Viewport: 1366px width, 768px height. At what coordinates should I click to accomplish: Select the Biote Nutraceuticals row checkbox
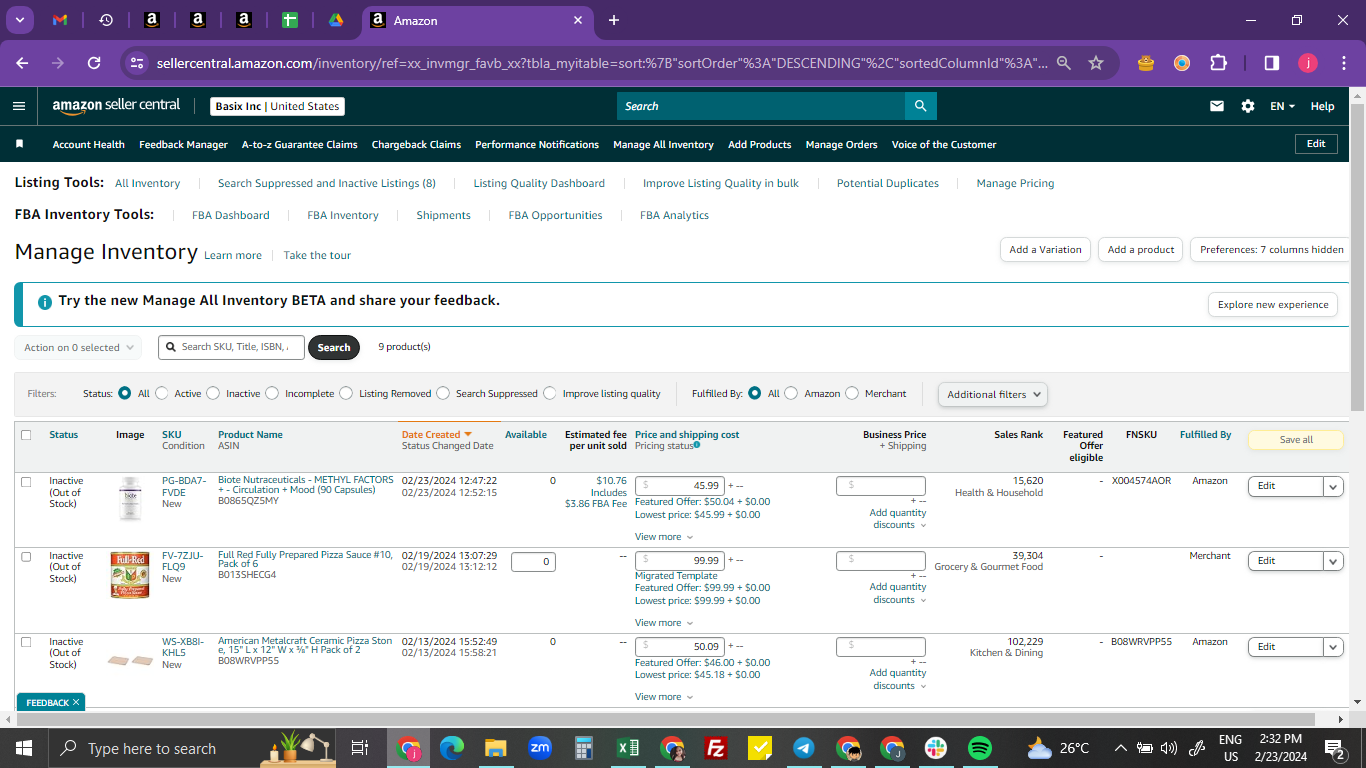click(26, 482)
